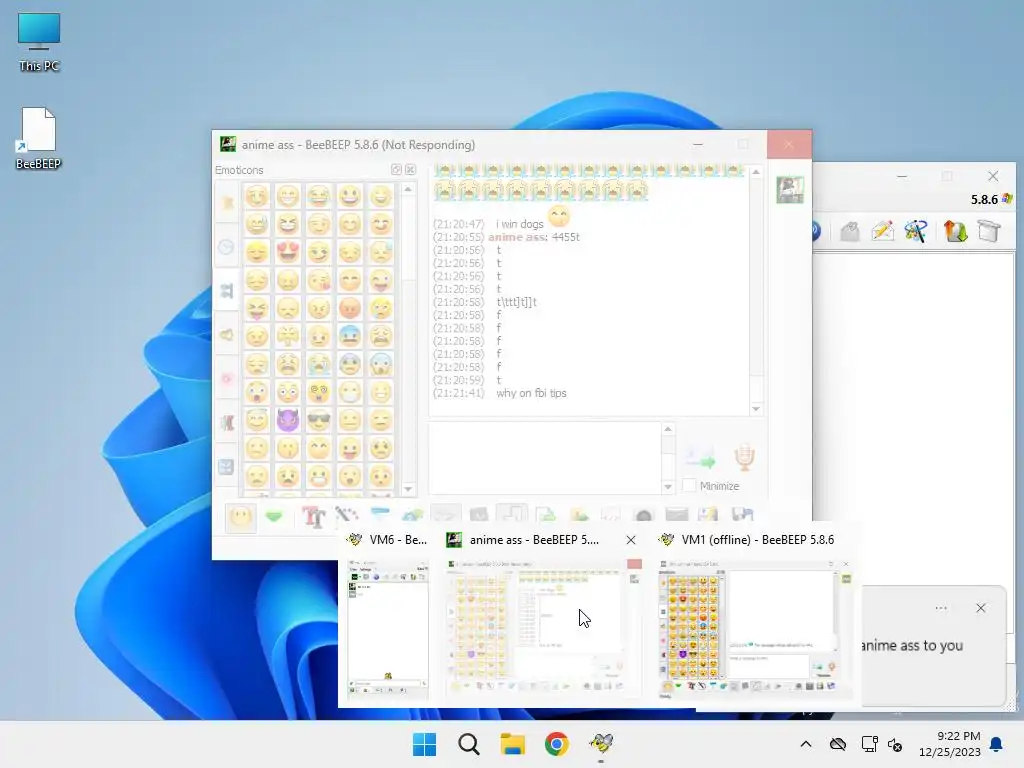Viewport: 1024px width, 768px height.
Task: Record a voice message with microphone
Action: click(744, 457)
